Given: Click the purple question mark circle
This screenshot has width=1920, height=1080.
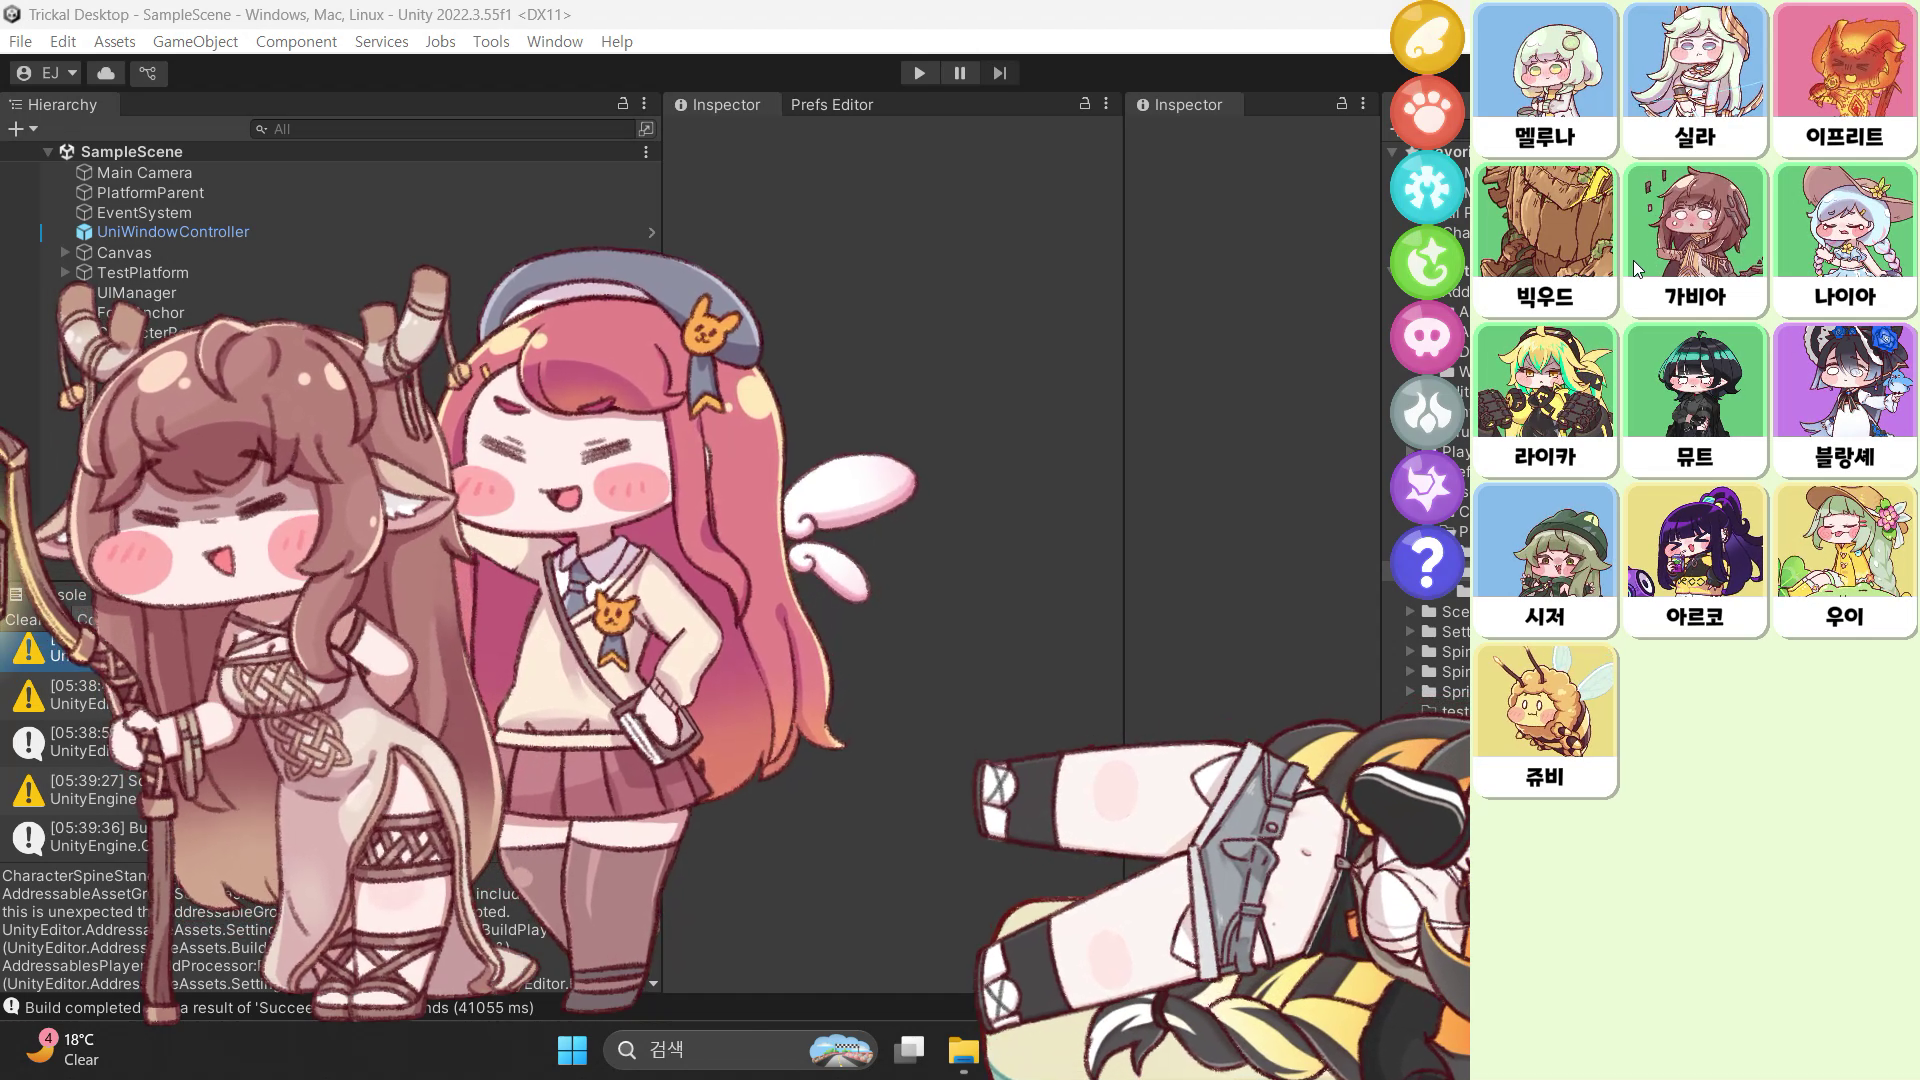Looking at the screenshot, I should click(1427, 562).
